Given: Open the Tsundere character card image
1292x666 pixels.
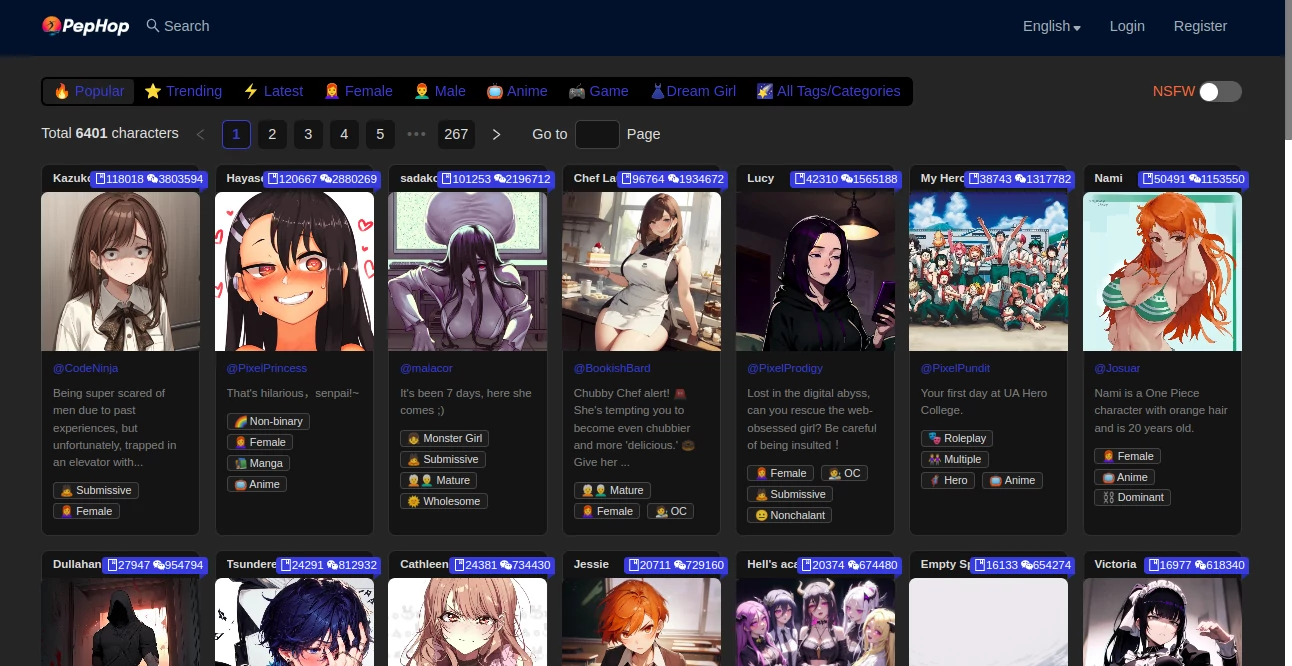Looking at the screenshot, I should [x=294, y=622].
